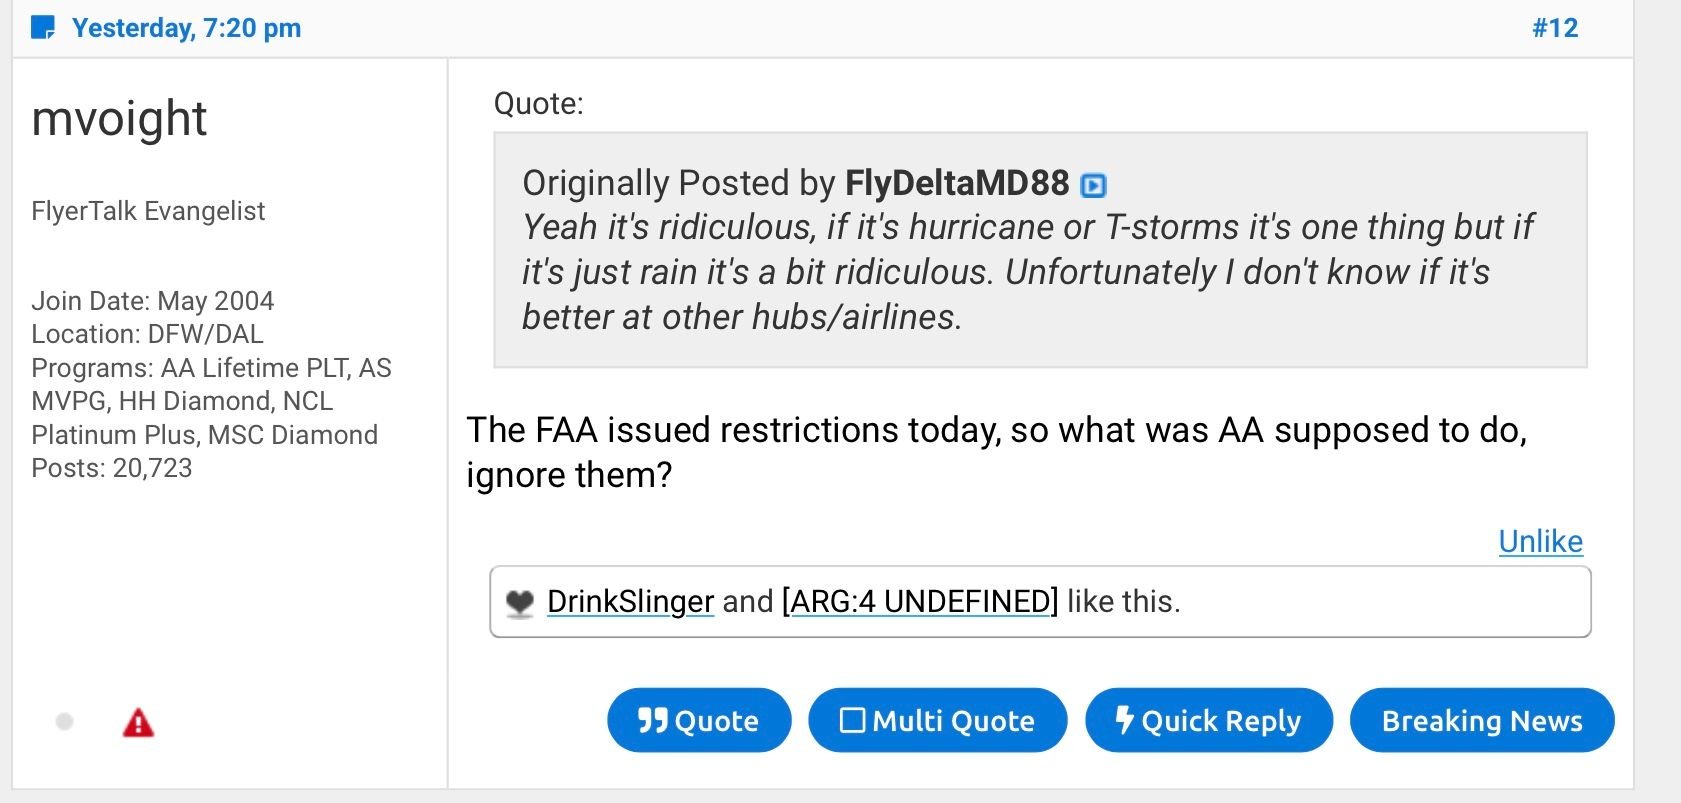
Task: Click the quotation mark icon in Quote button
Action: [652, 720]
